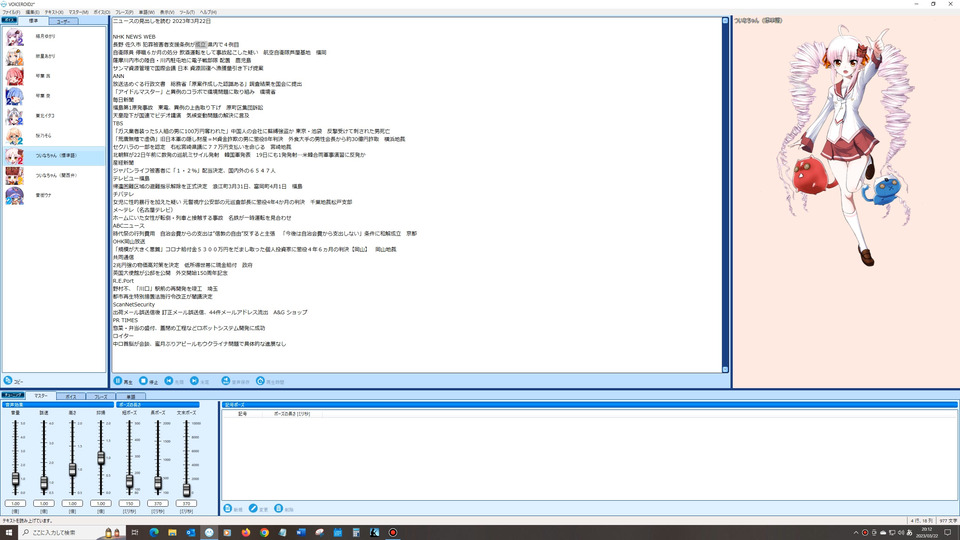Viewport: 960px width, 540px height.
Task: Click the 'NHK NEWS WEB' line in editor
Action: tap(133, 37)
